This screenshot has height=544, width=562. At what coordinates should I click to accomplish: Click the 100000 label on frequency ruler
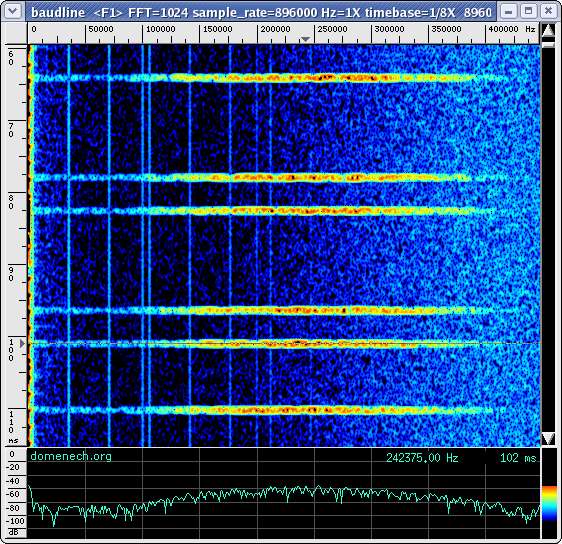[161, 29]
